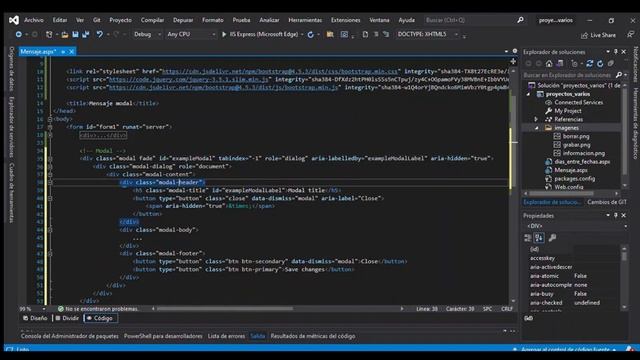The width and height of the screenshot is (640, 360).
Task: Open the Git menu
Action: click(96, 20)
